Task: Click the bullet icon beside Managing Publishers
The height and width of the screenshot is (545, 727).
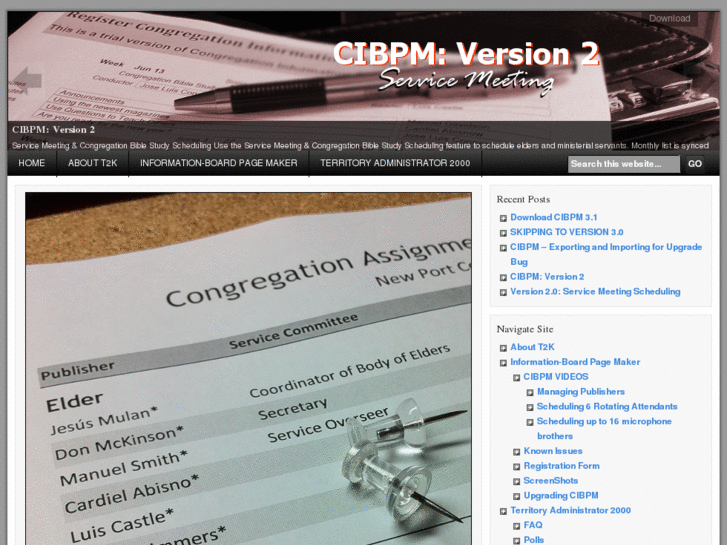Action: [x=530, y=392]
